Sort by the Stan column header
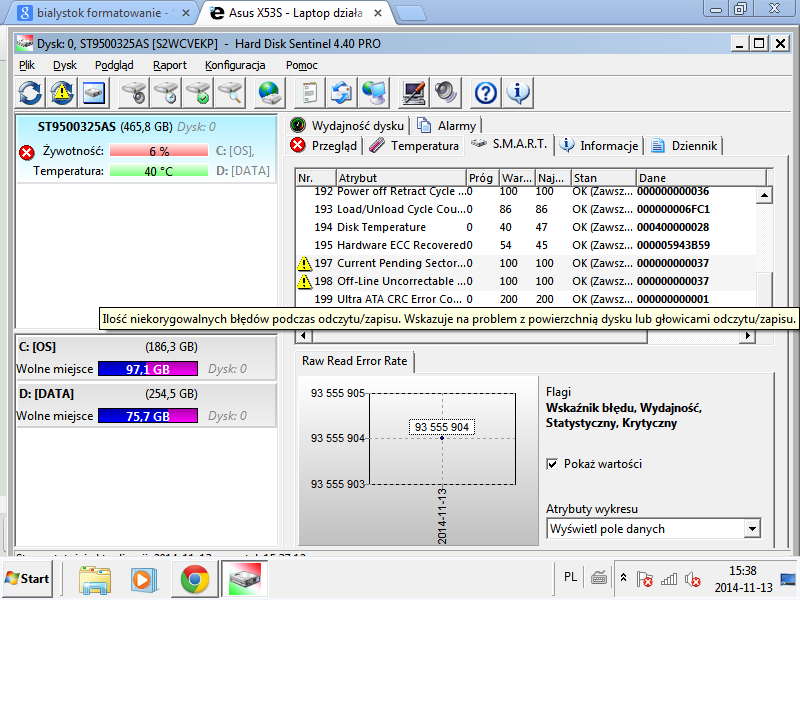The image size is (800, 719). pyautogui.click(x=604, y=178)
